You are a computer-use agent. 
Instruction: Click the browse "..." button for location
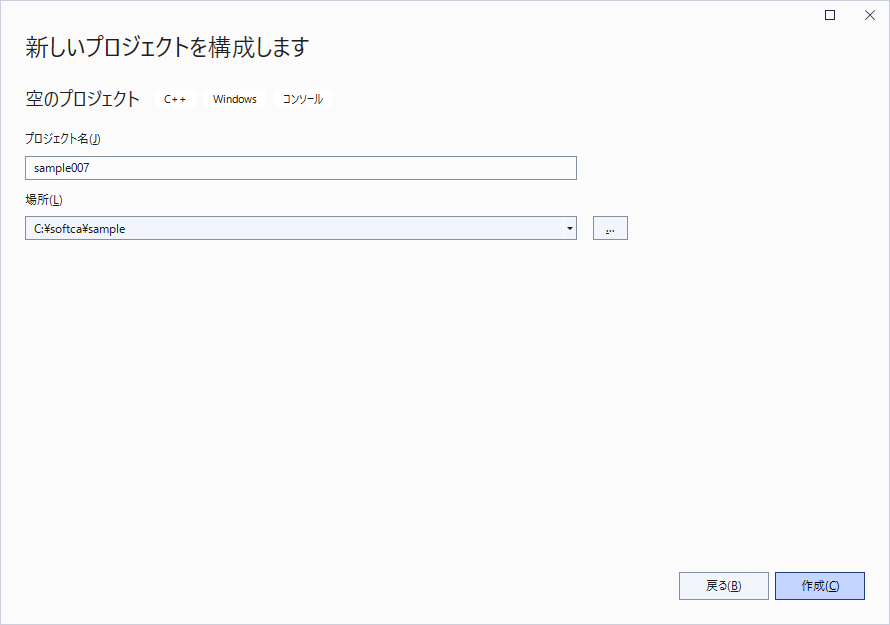(x=610, y=228)
